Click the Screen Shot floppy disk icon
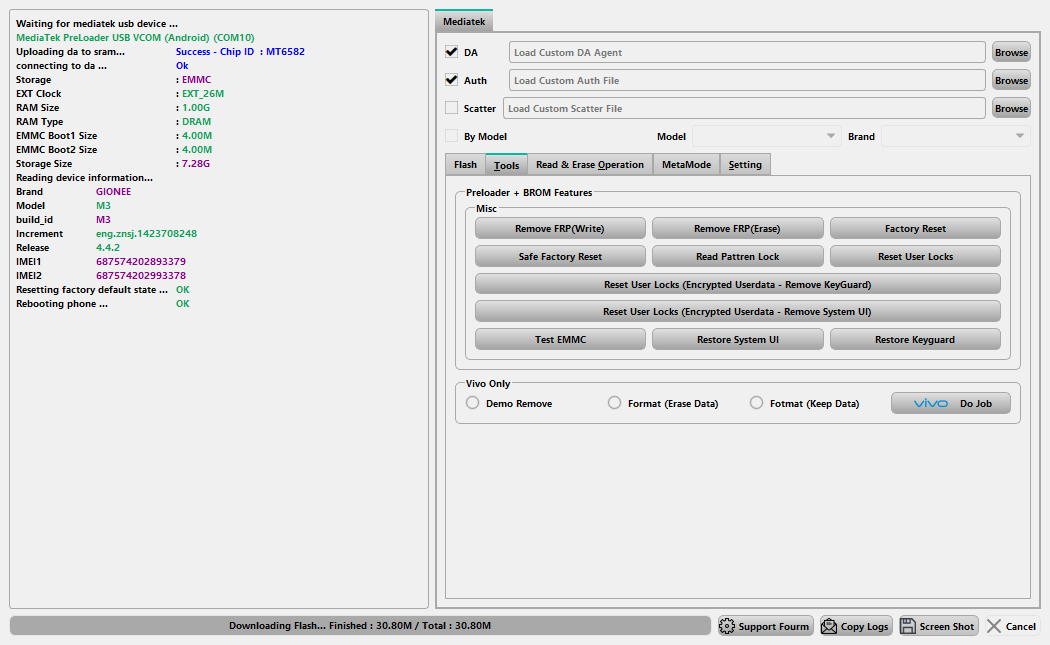 (907, 626)
